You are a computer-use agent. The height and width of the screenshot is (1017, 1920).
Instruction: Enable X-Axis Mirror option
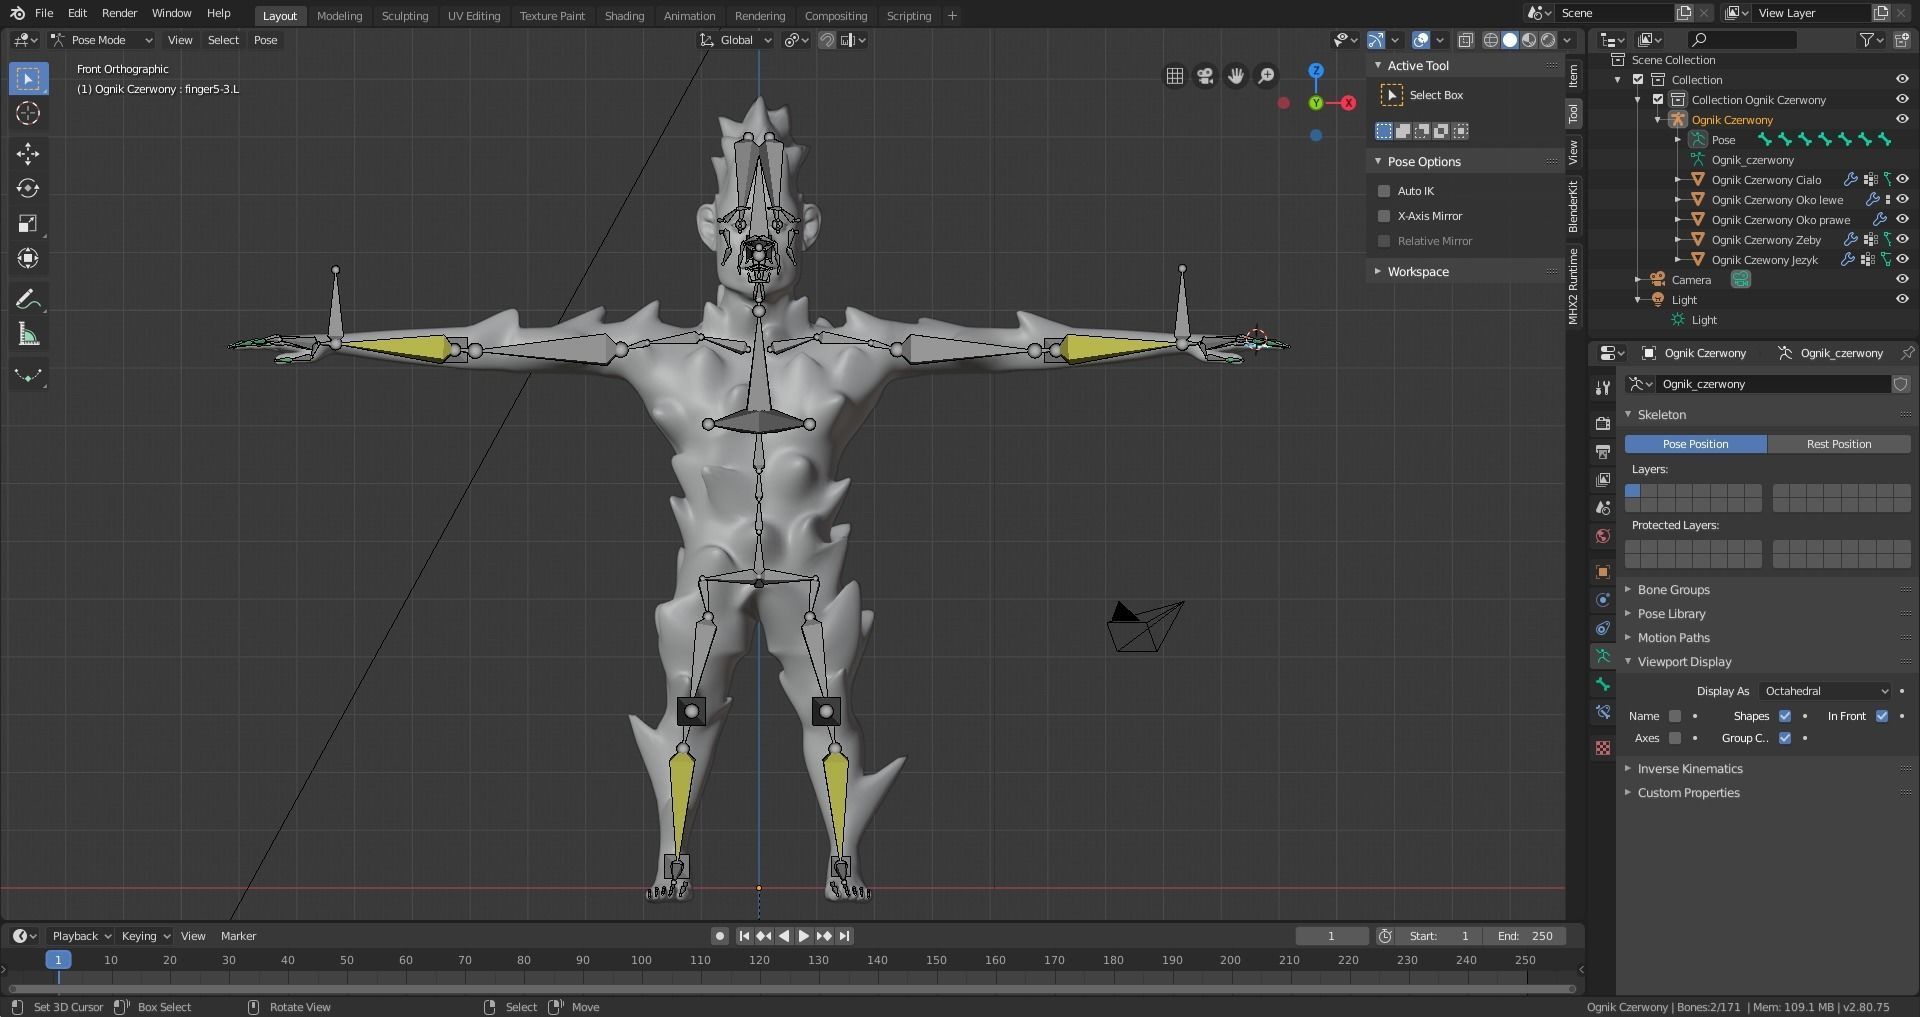click(x=1384, y=216)
